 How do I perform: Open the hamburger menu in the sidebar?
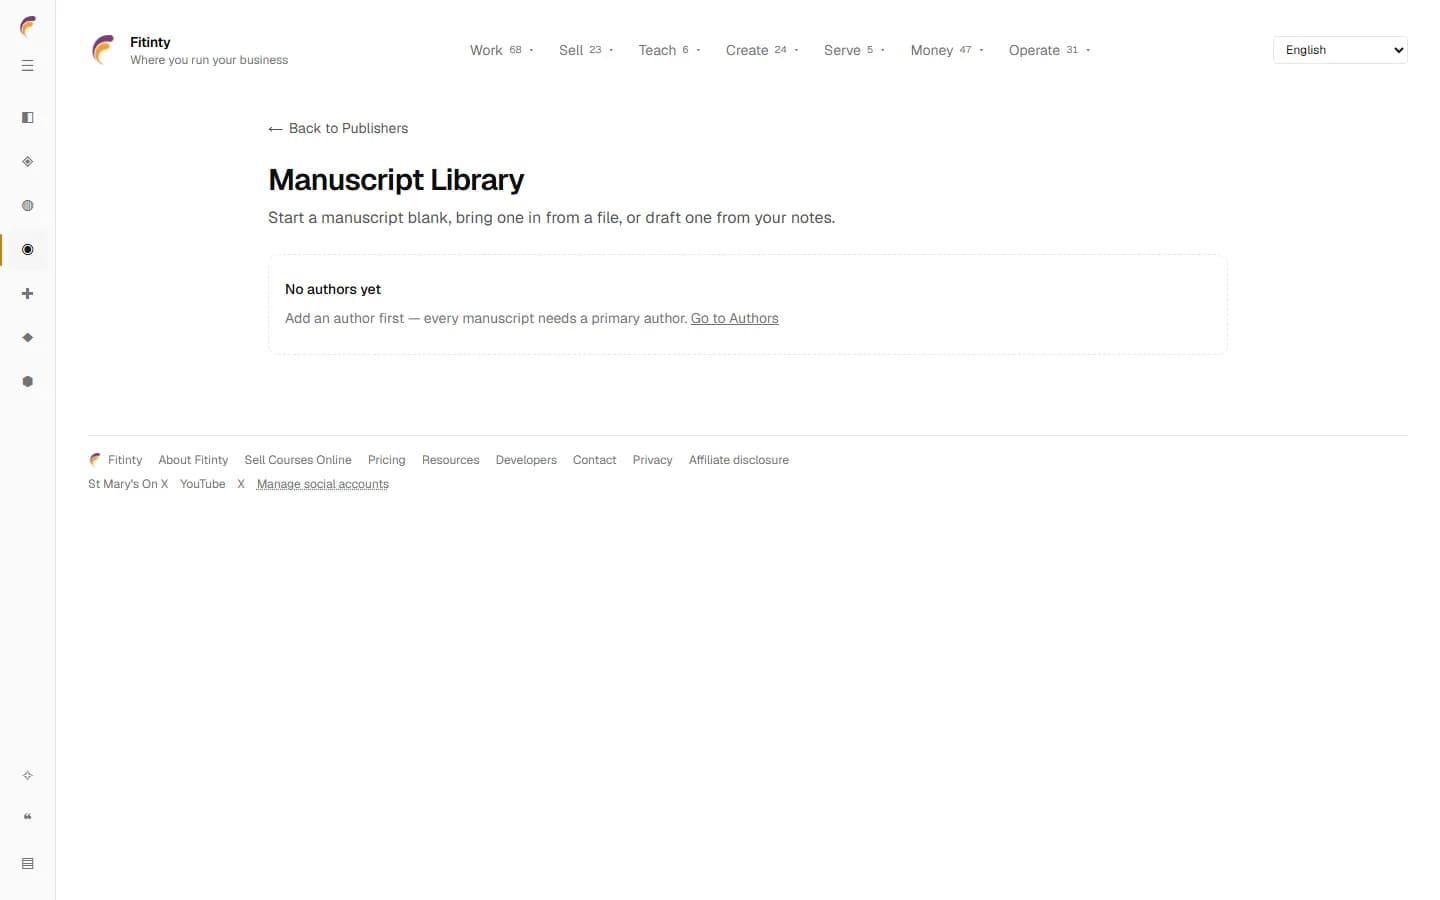[28, 66]
